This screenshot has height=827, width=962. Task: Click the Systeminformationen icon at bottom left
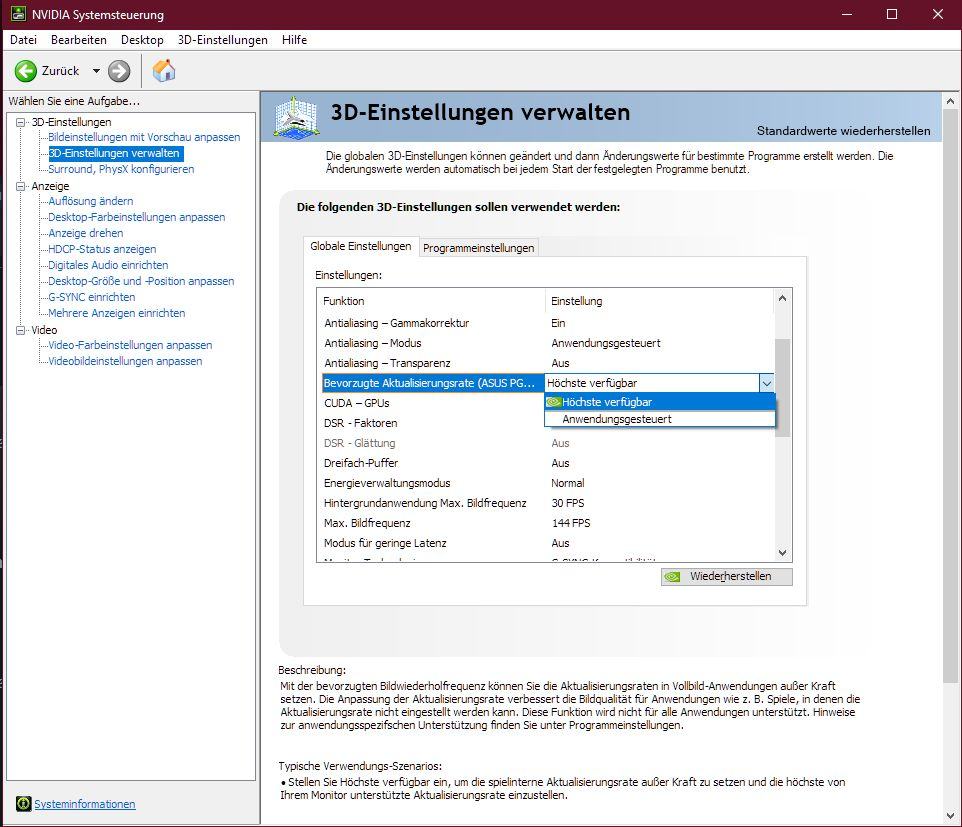tap(23, 803)
